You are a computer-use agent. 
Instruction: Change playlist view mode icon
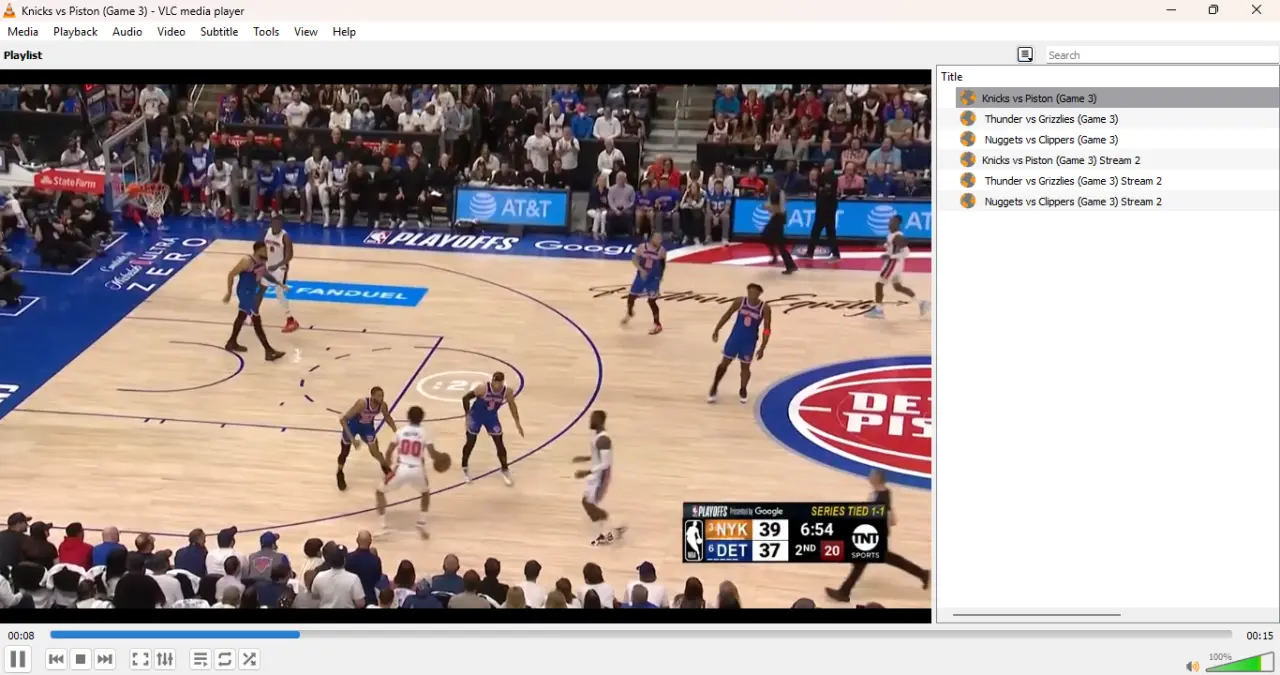pyautogui.click(x=1025, y=55)
